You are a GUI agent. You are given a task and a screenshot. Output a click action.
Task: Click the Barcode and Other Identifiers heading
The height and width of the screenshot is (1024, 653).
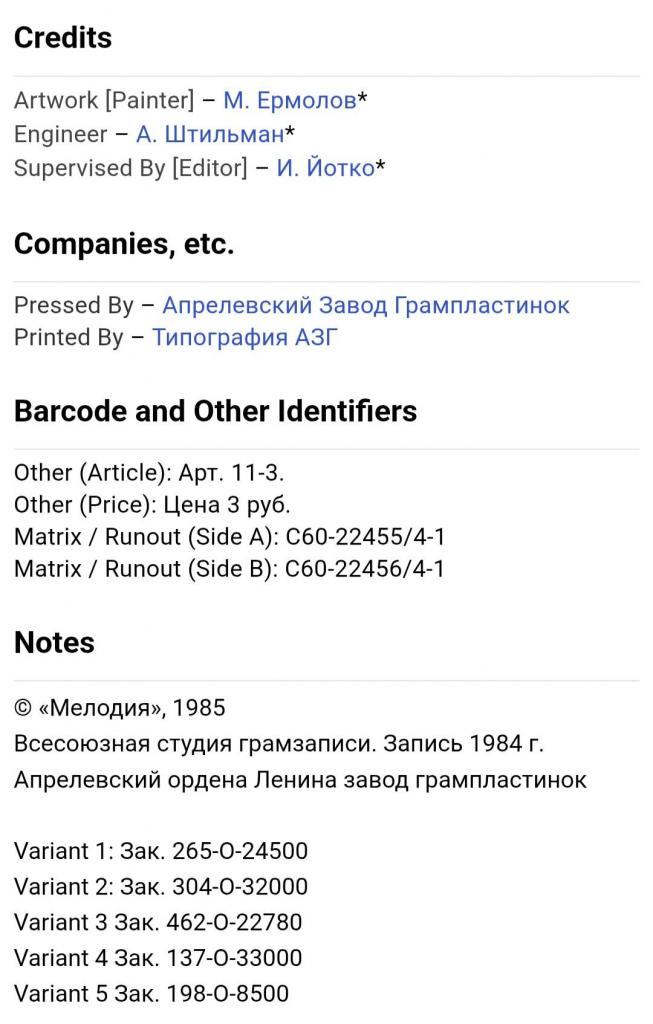215,411
